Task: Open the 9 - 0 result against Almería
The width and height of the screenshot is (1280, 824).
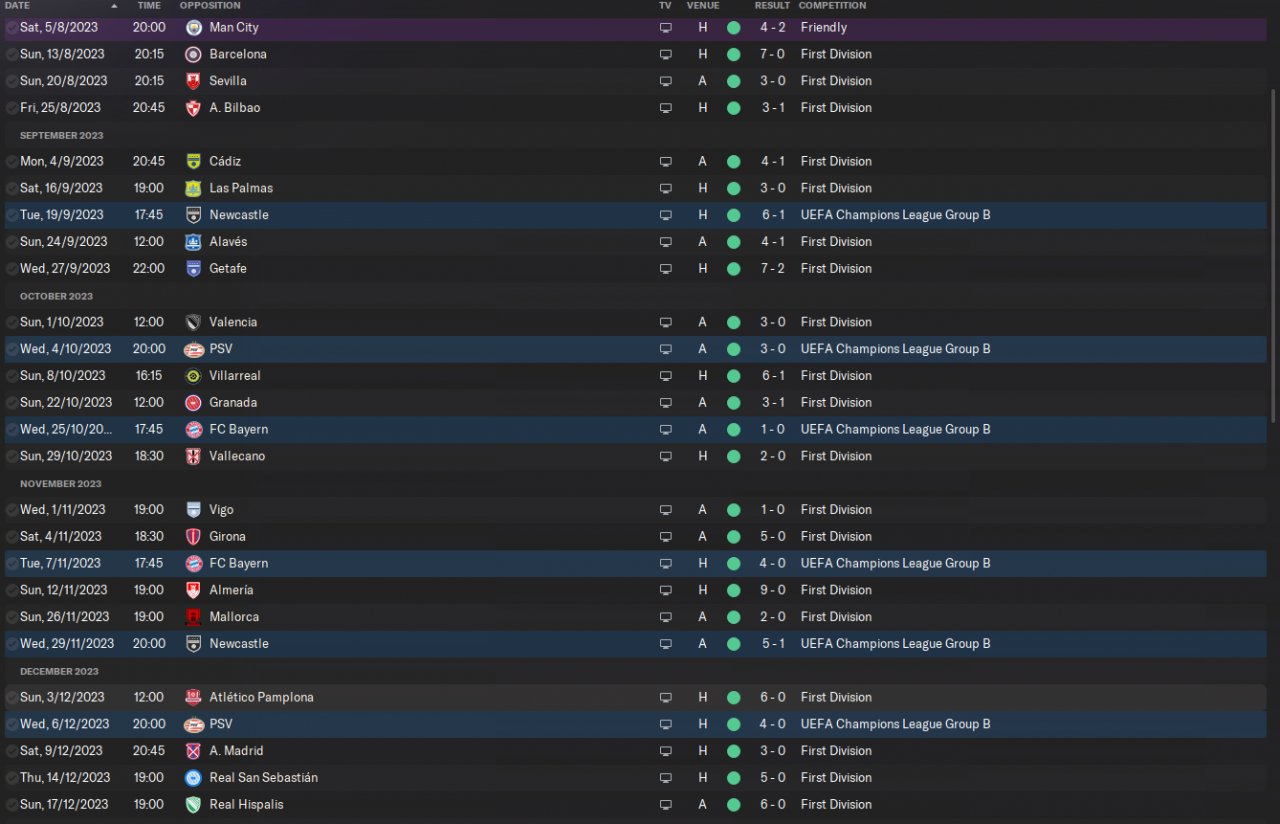Action: coord(772,590)
